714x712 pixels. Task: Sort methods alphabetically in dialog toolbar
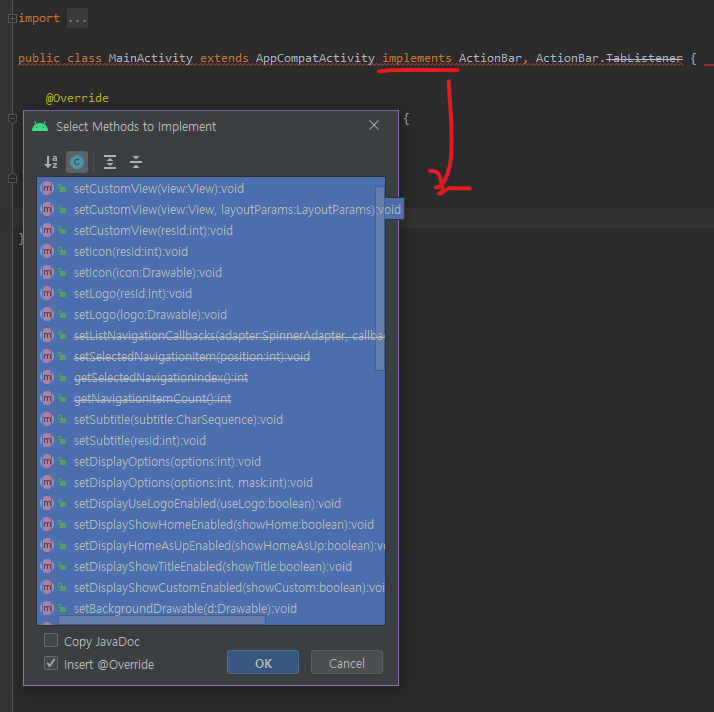tap(51, 162)
